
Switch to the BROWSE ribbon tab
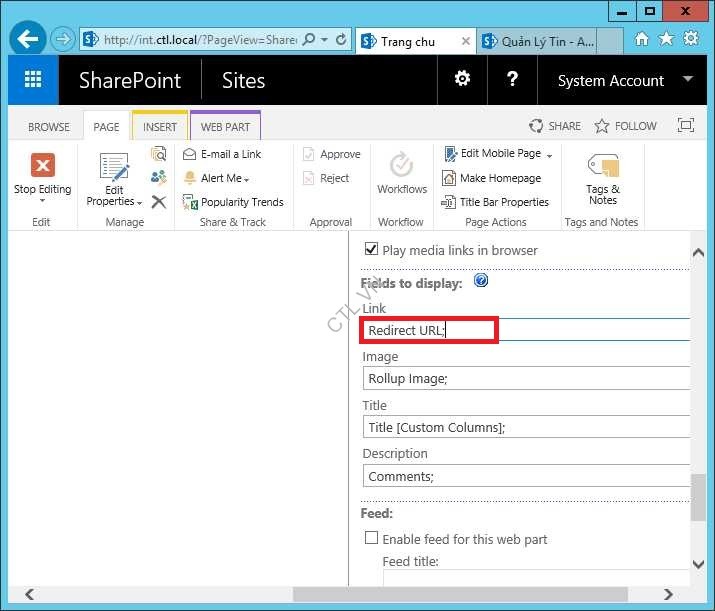click(x=49, y=127)
